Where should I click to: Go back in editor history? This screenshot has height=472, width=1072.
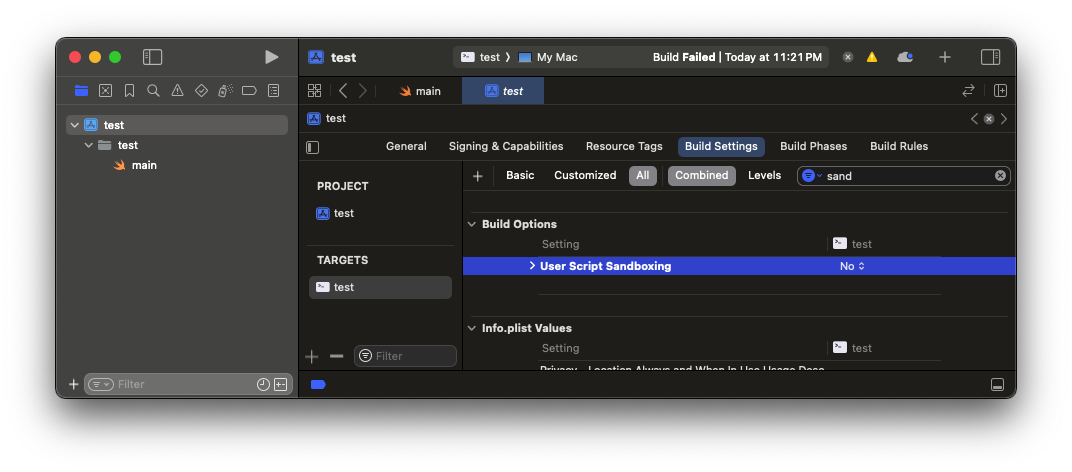[x=343, y=90]
